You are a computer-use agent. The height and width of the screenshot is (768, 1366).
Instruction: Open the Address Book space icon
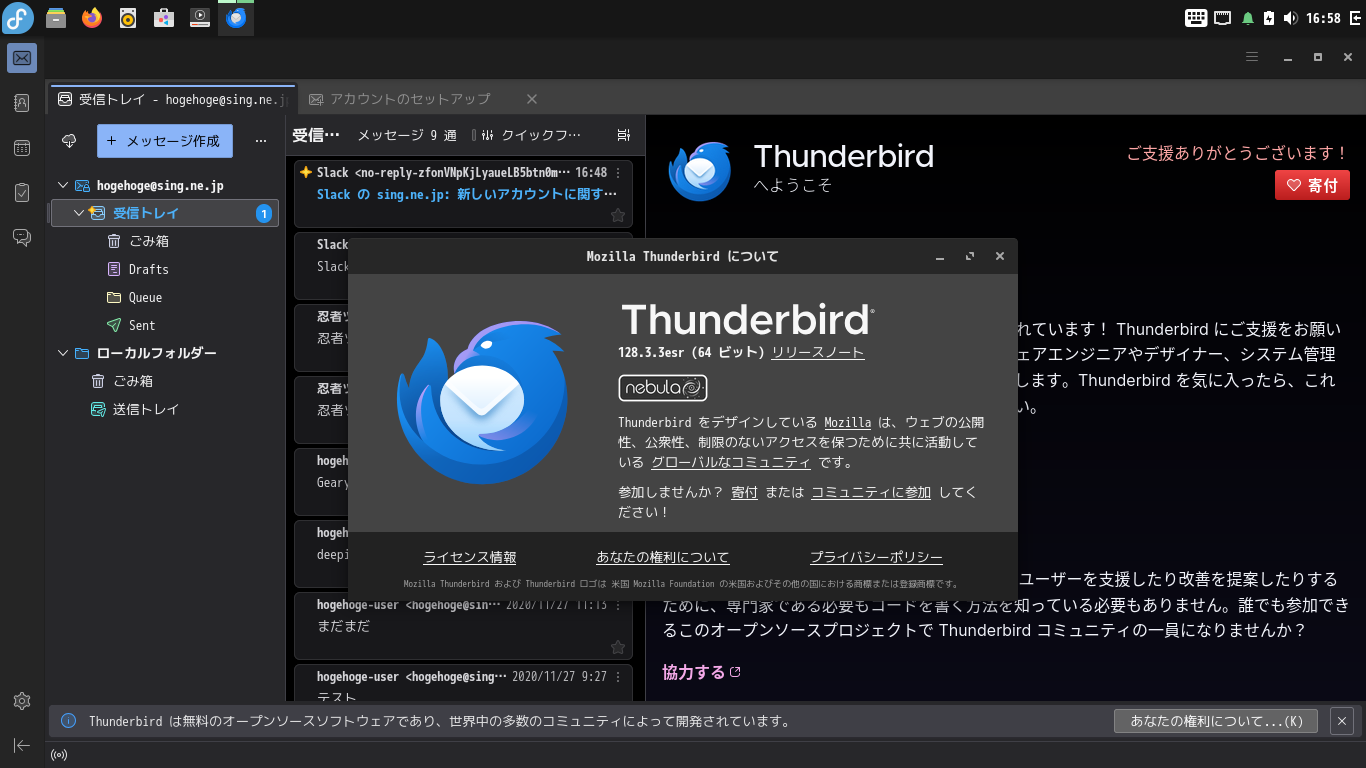pyautogui.click(x=22, y=103)
